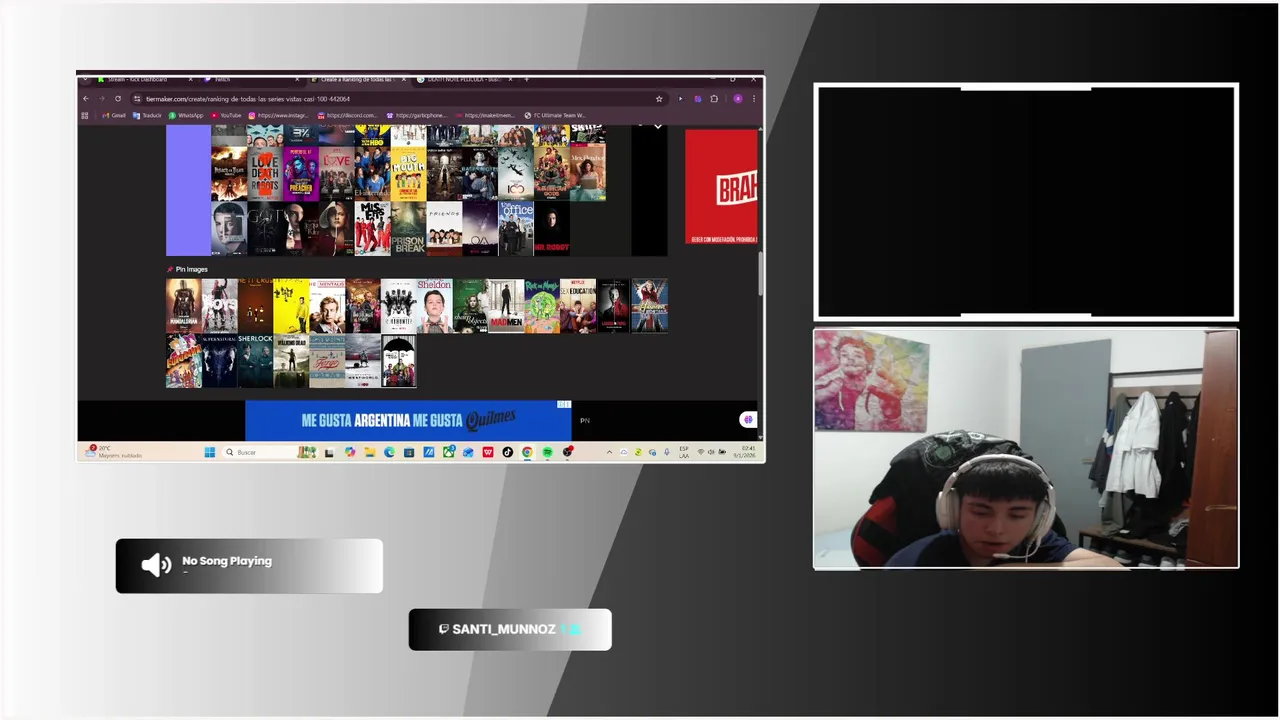The image size is (1280, 720).
Task: Select the Preacher poster in tier row
Action: tap(300, 174)
